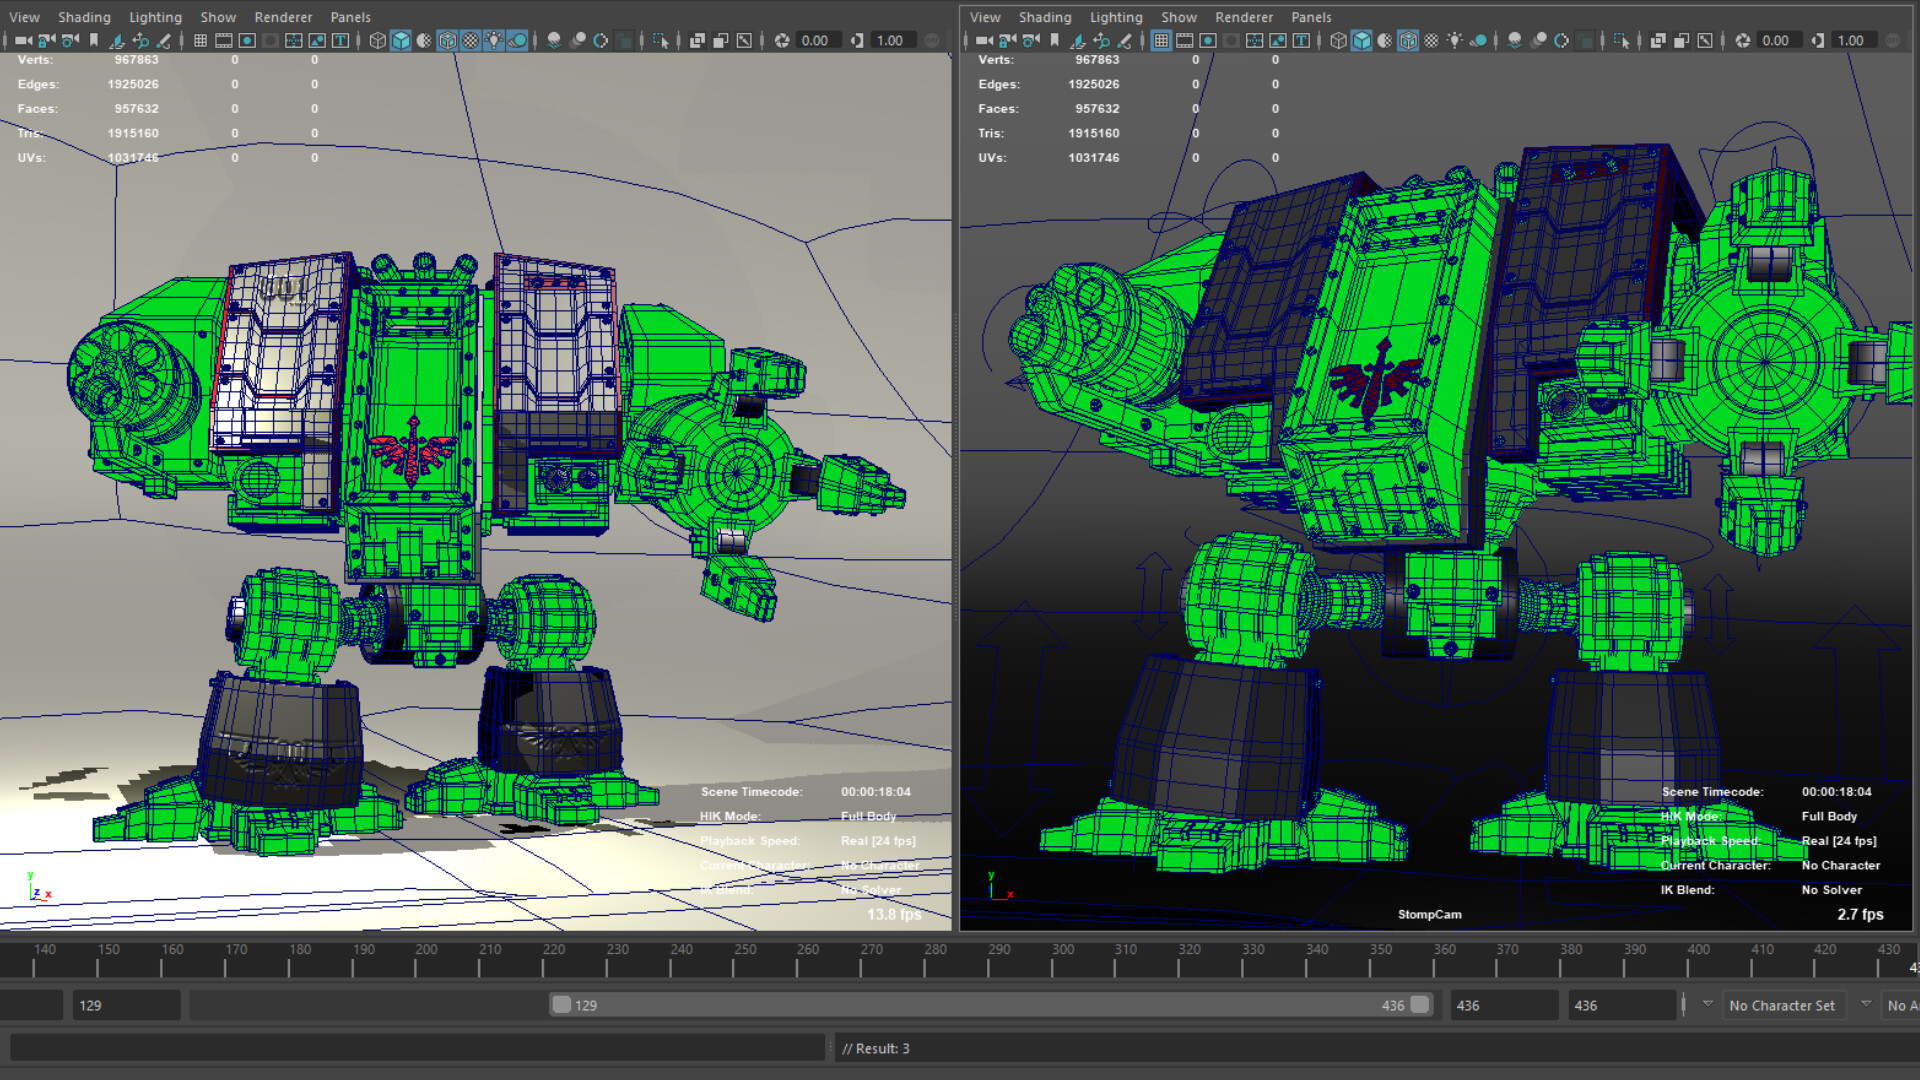Viewport: 1920px width, 1080px height.
Task: Activate 2D Pan/Zoom in left panel
Action: coord(141,40)
